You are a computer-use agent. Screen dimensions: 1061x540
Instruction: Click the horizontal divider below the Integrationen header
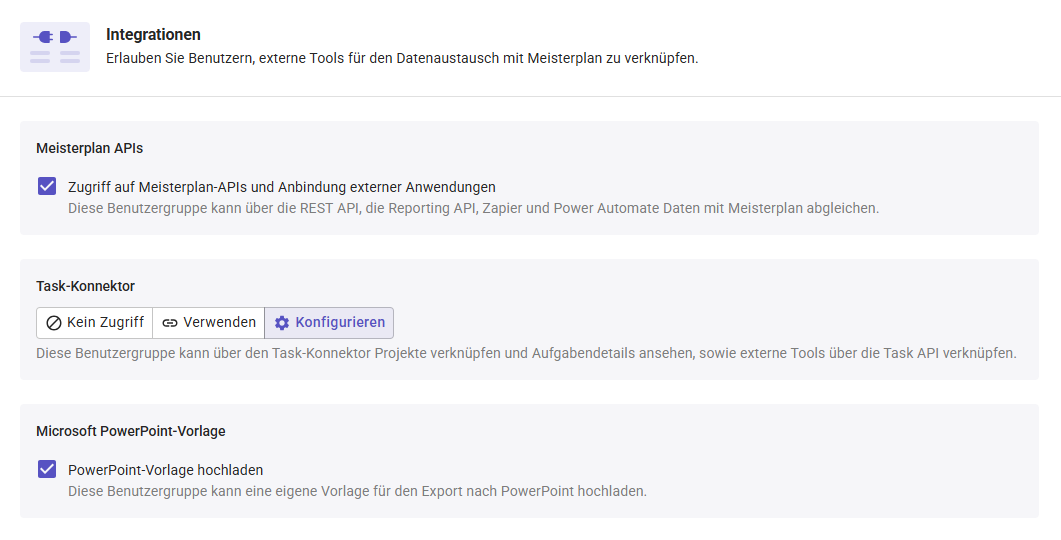(x=530, y=97)
